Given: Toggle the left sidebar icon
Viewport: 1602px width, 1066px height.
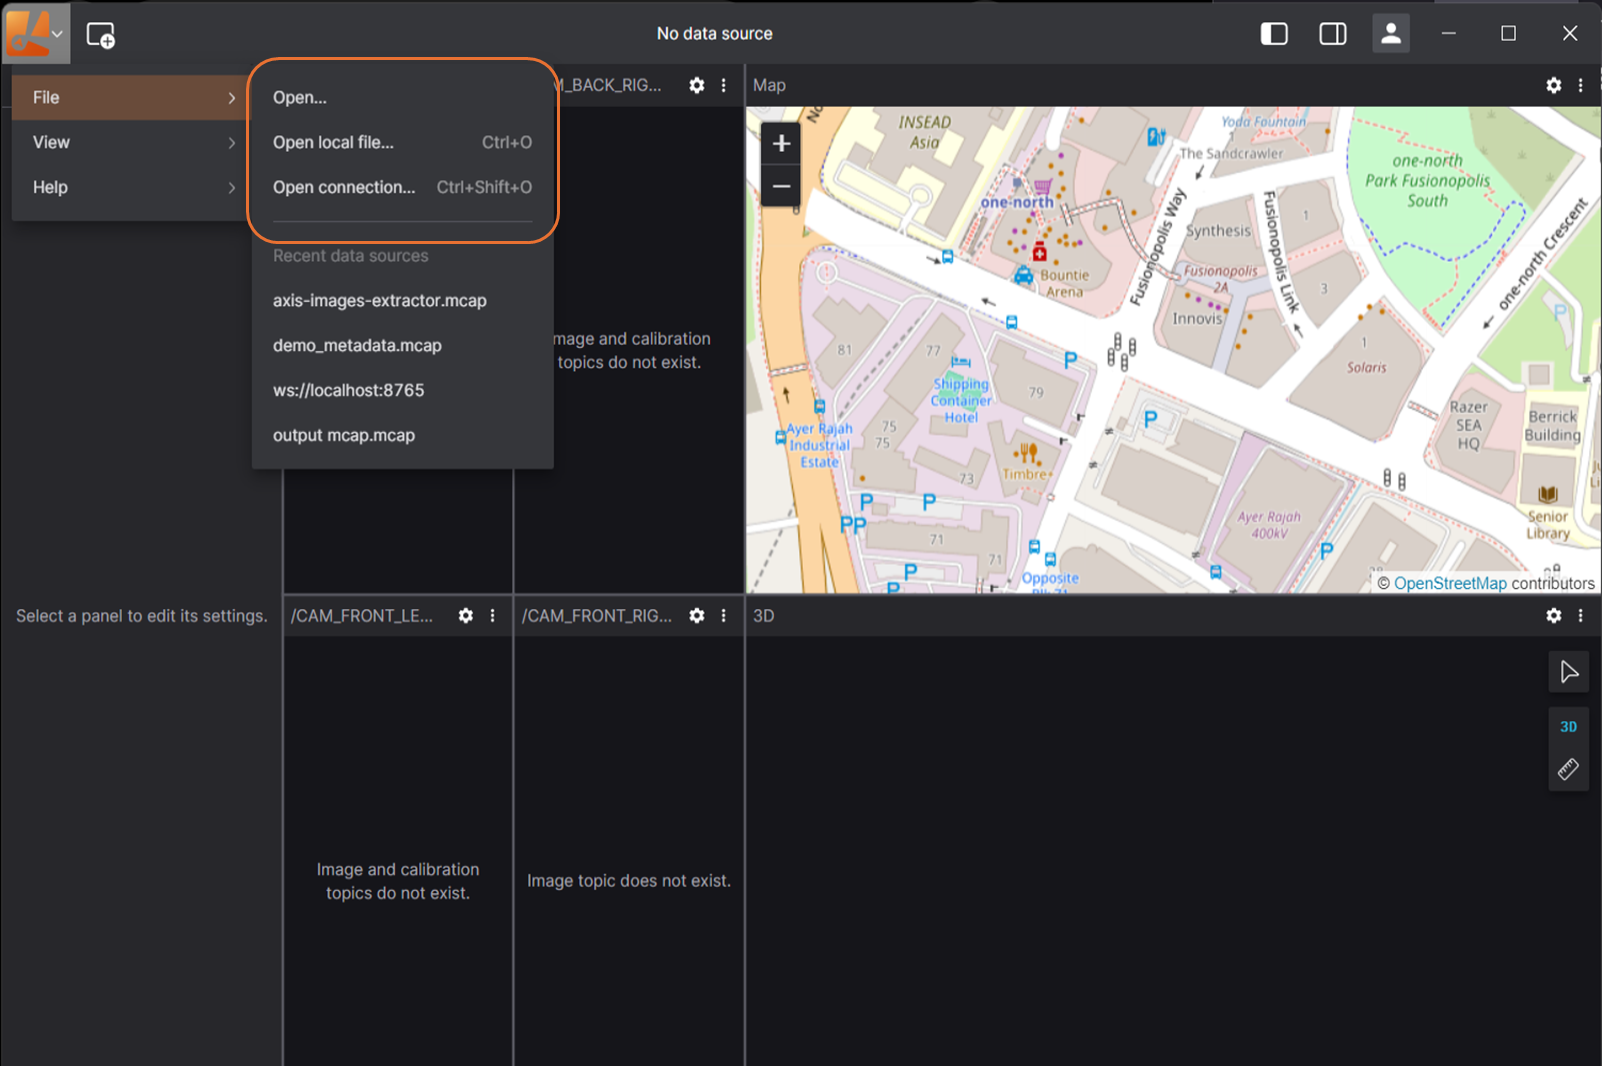Looking at the screenshot, I should 1274,33.
